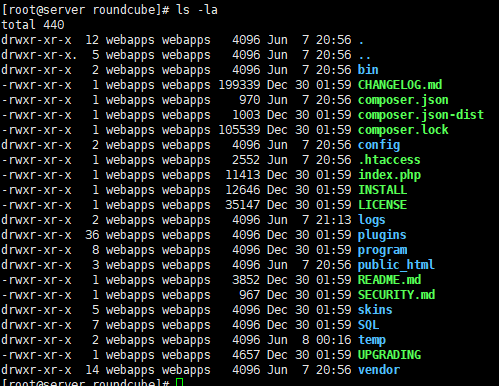The height and width of the screenshot is (386, 499).
Task: Click the link count '12' on the first row
Action: [92, 40]
